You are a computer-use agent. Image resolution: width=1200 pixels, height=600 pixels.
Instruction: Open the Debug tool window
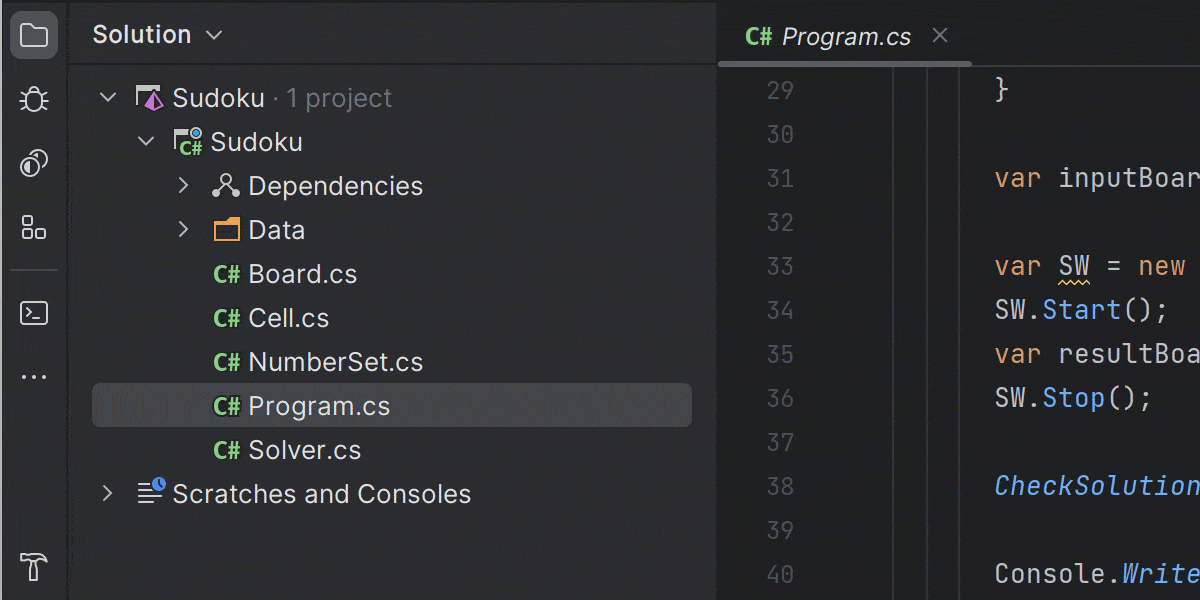pos(34,99)
